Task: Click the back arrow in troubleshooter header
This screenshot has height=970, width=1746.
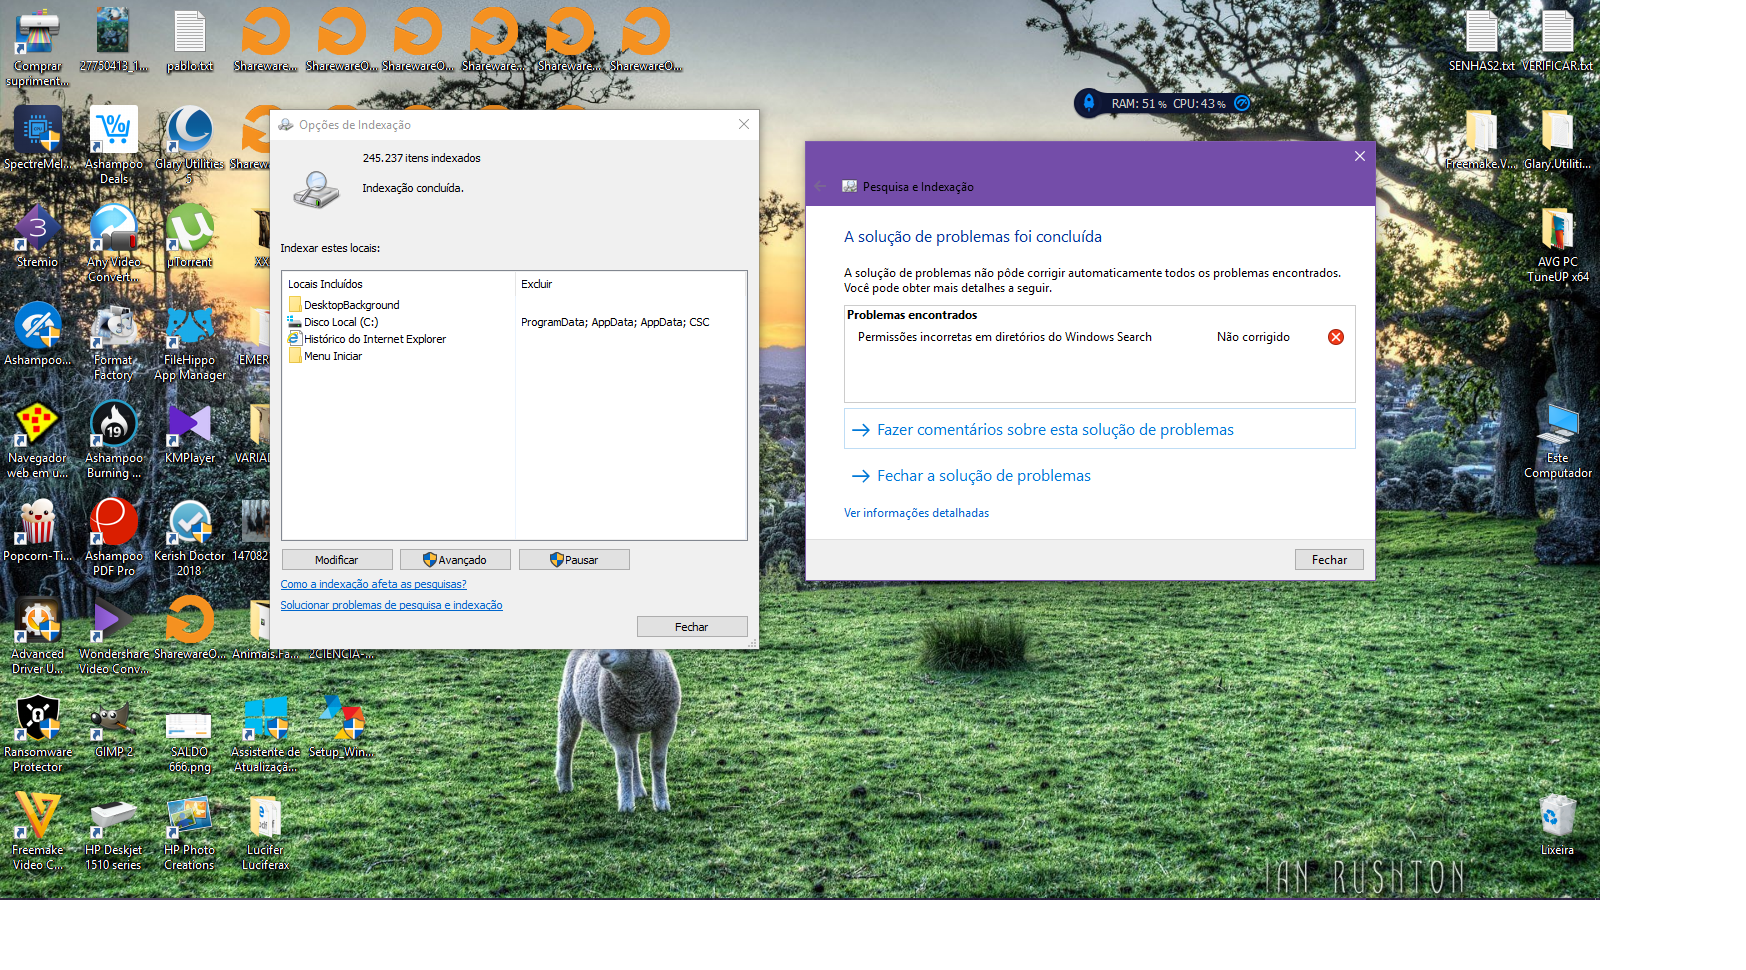Action: [x=821, y=186]
